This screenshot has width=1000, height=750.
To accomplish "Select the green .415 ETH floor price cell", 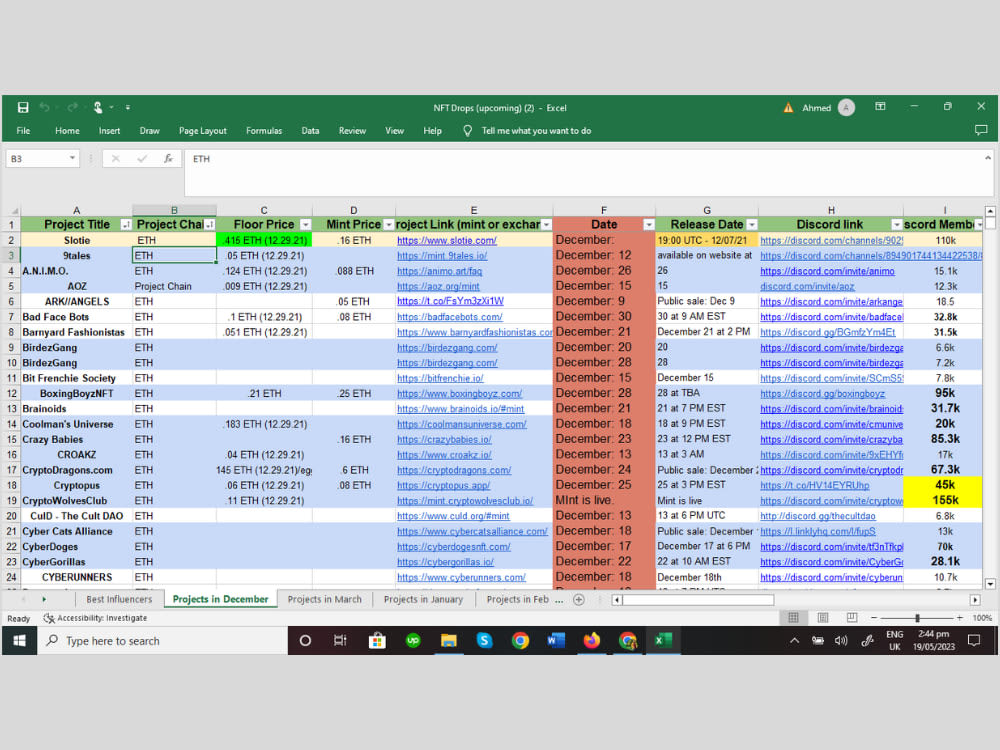I will [x=264, y=240].
